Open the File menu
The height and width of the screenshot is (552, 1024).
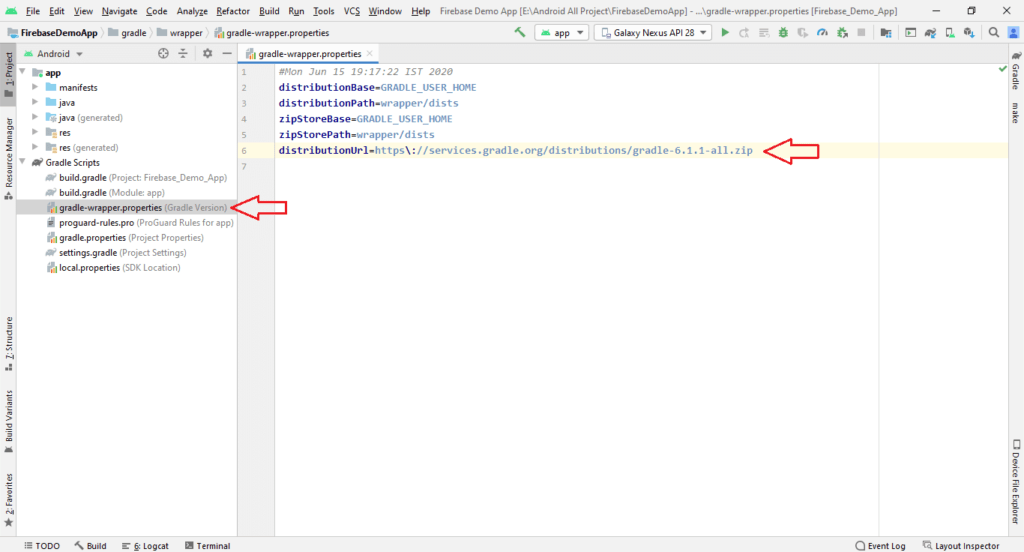pyautogui.click(x=33, y=11)
